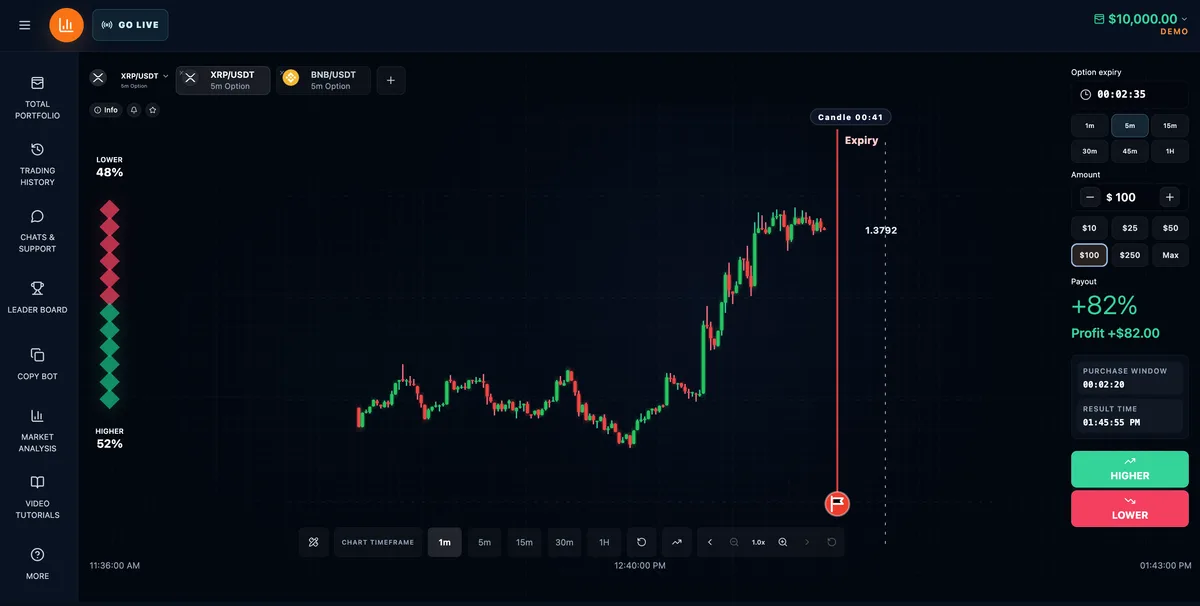The height and width of the screenshot is (606, 1200).
Task: Open the hamburger menu
Action: click(25, 25)
